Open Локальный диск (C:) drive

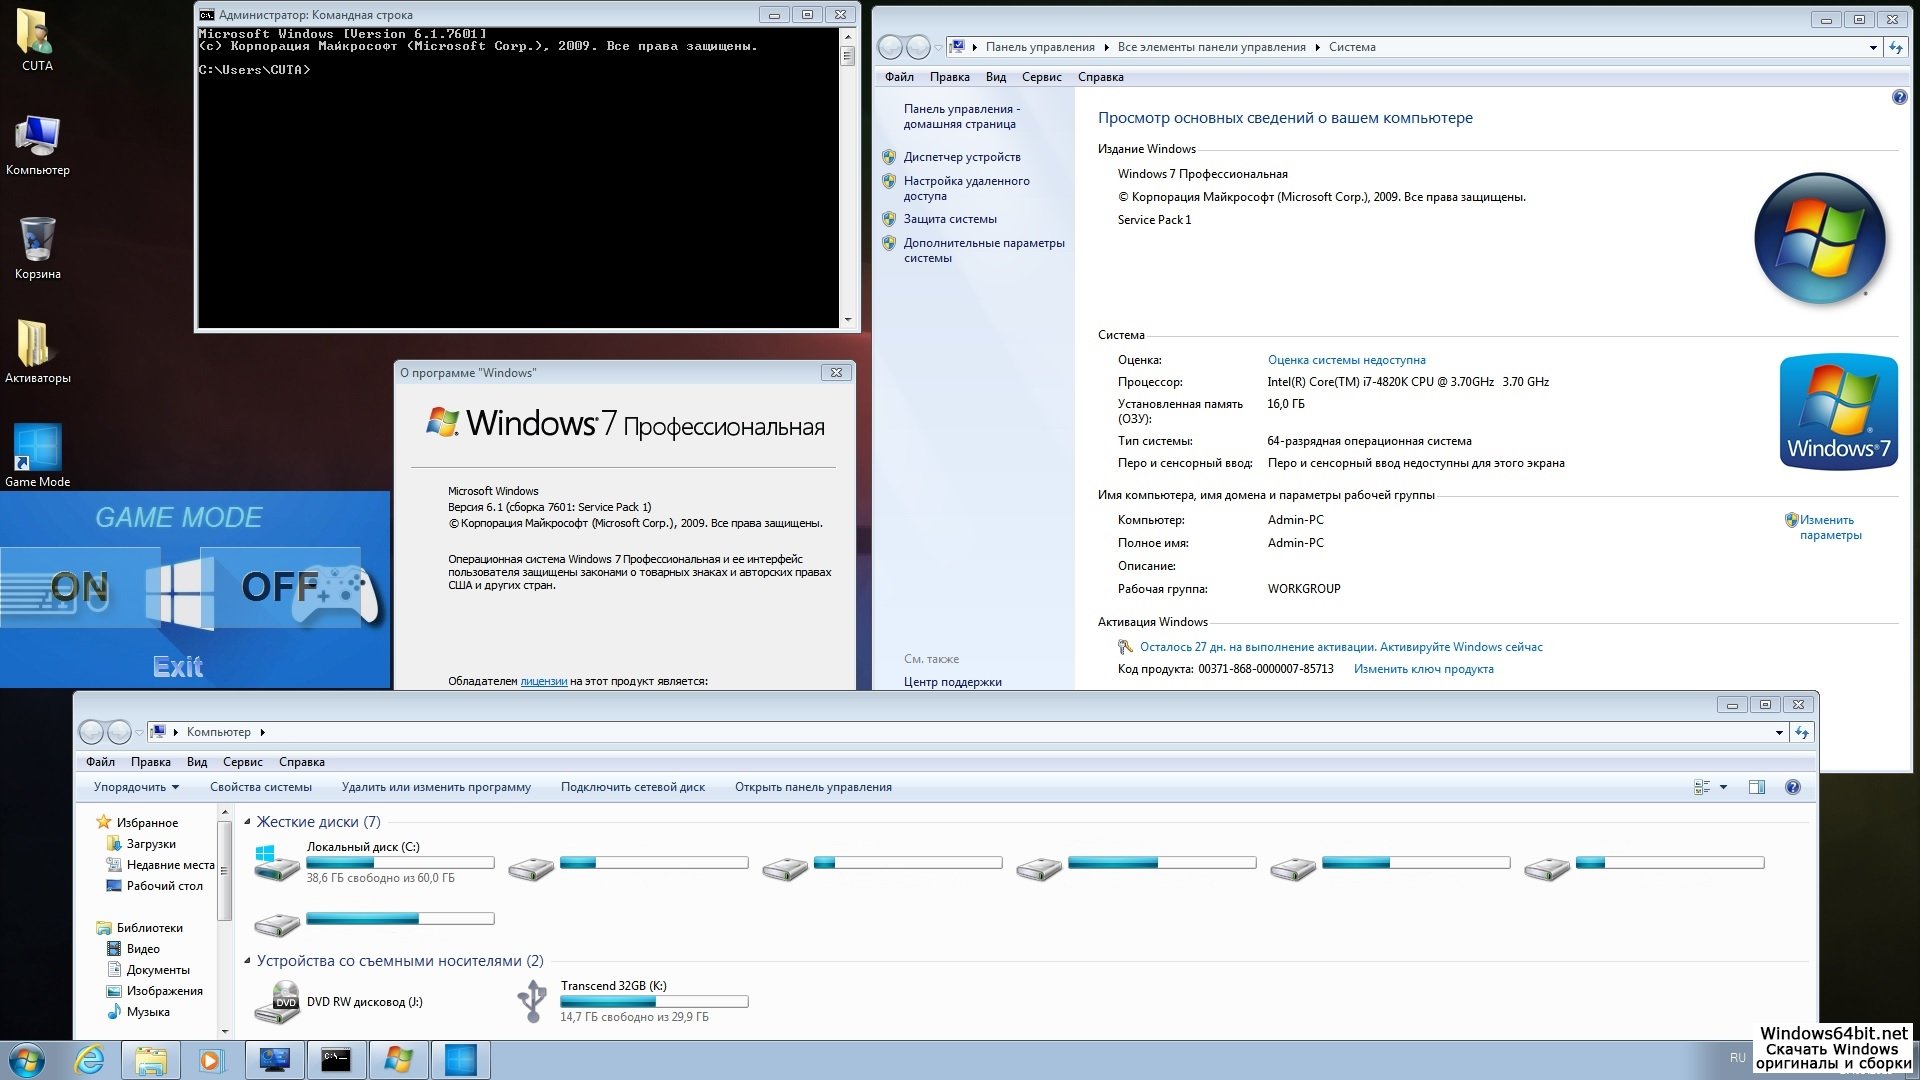coord(362,847)
